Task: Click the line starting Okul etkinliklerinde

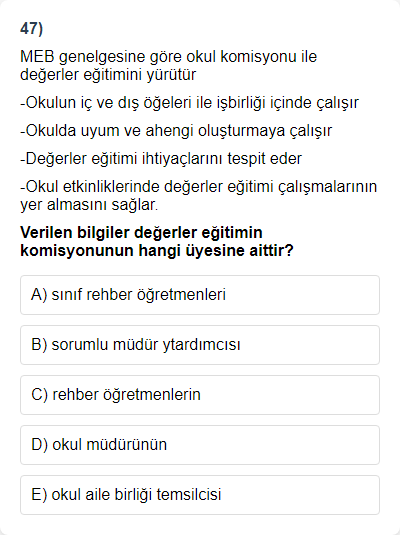Action: [199, 196]
